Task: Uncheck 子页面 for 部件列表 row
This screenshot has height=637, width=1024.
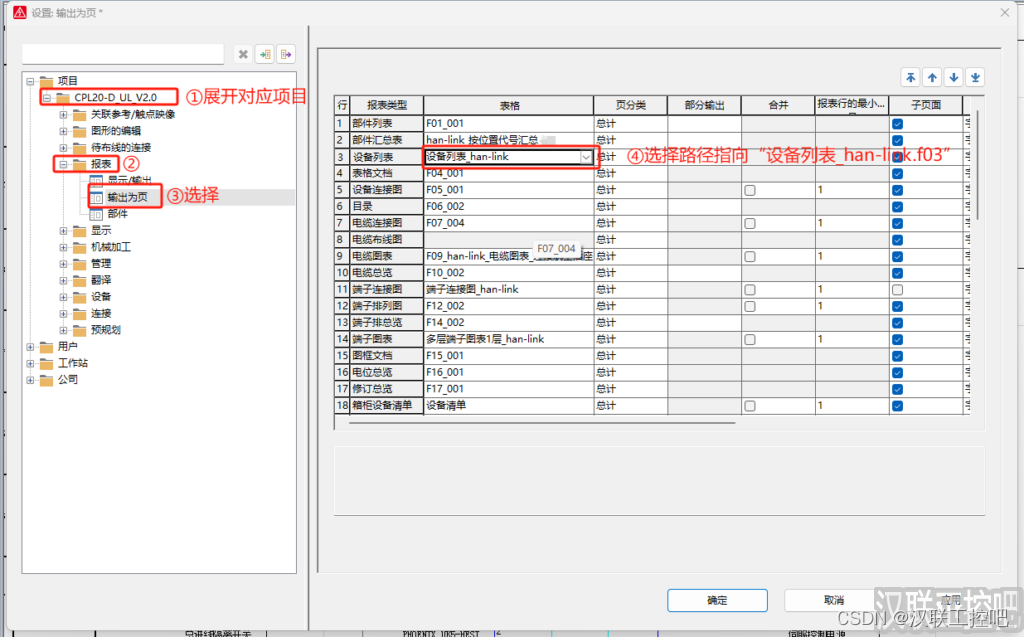Action: point(897,124)
